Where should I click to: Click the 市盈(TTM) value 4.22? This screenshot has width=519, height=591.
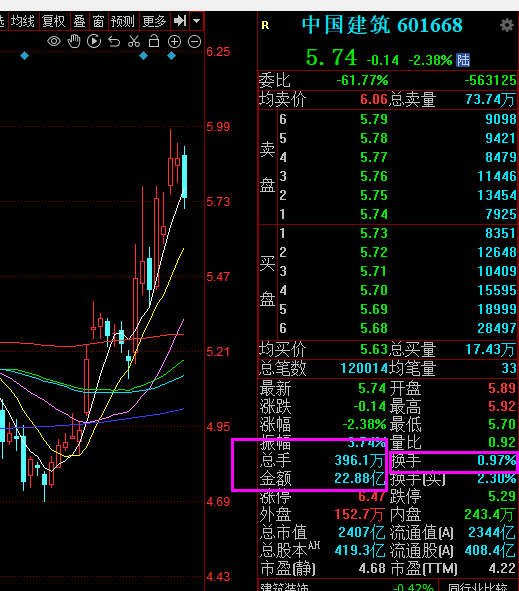pyautogui.click(x=502, y=568)
